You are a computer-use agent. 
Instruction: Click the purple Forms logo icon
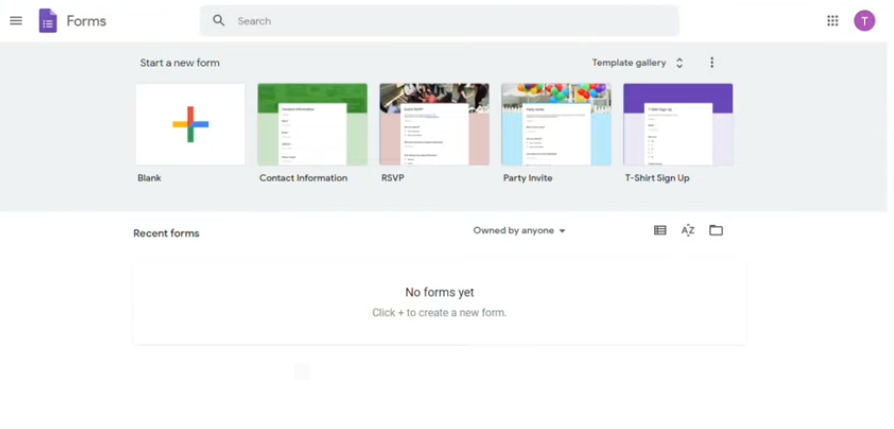coord(48,21)
